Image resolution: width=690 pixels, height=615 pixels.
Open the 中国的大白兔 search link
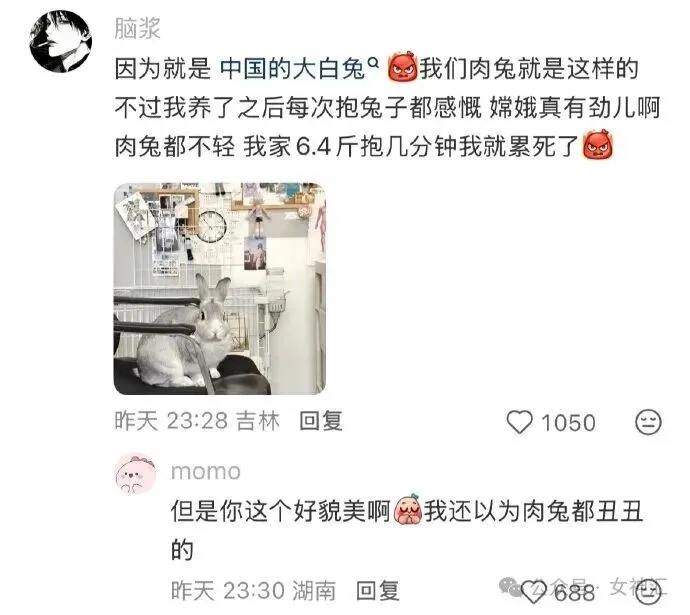click(x=293, y=69)
